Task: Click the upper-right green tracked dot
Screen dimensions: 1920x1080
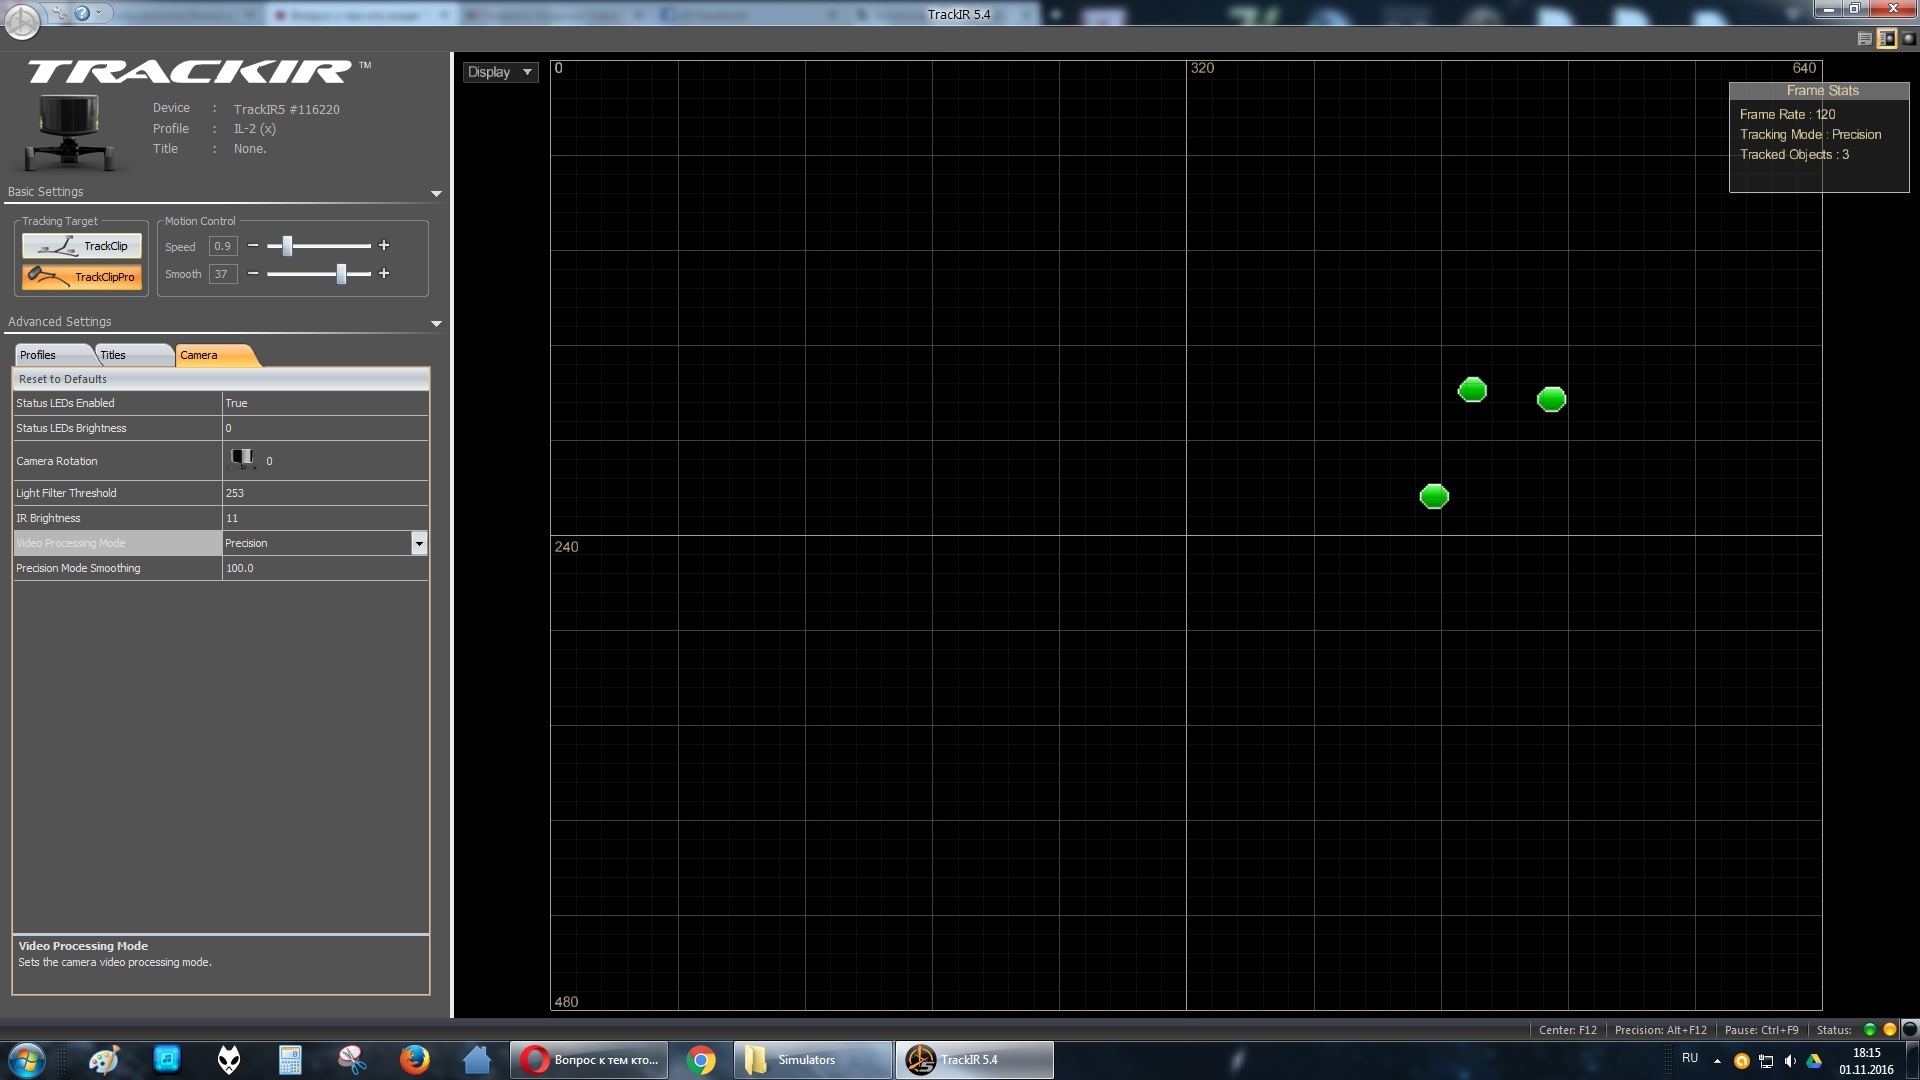Action: click(x=1551, y=400)
